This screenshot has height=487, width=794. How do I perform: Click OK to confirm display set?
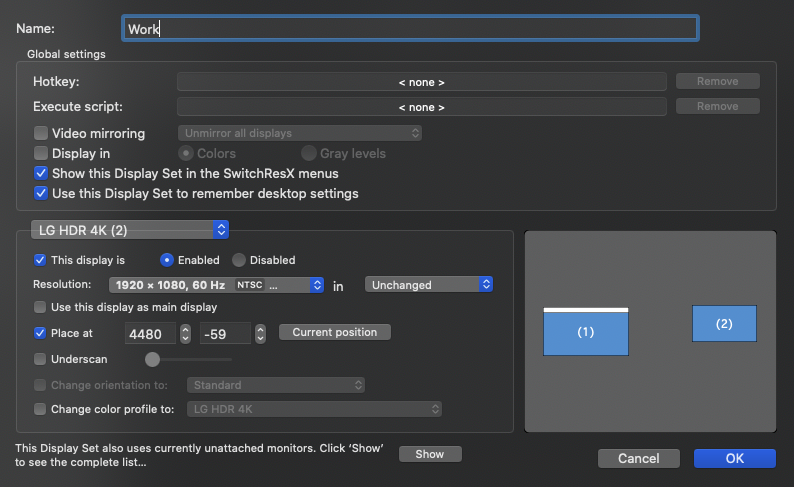[734, 458]
